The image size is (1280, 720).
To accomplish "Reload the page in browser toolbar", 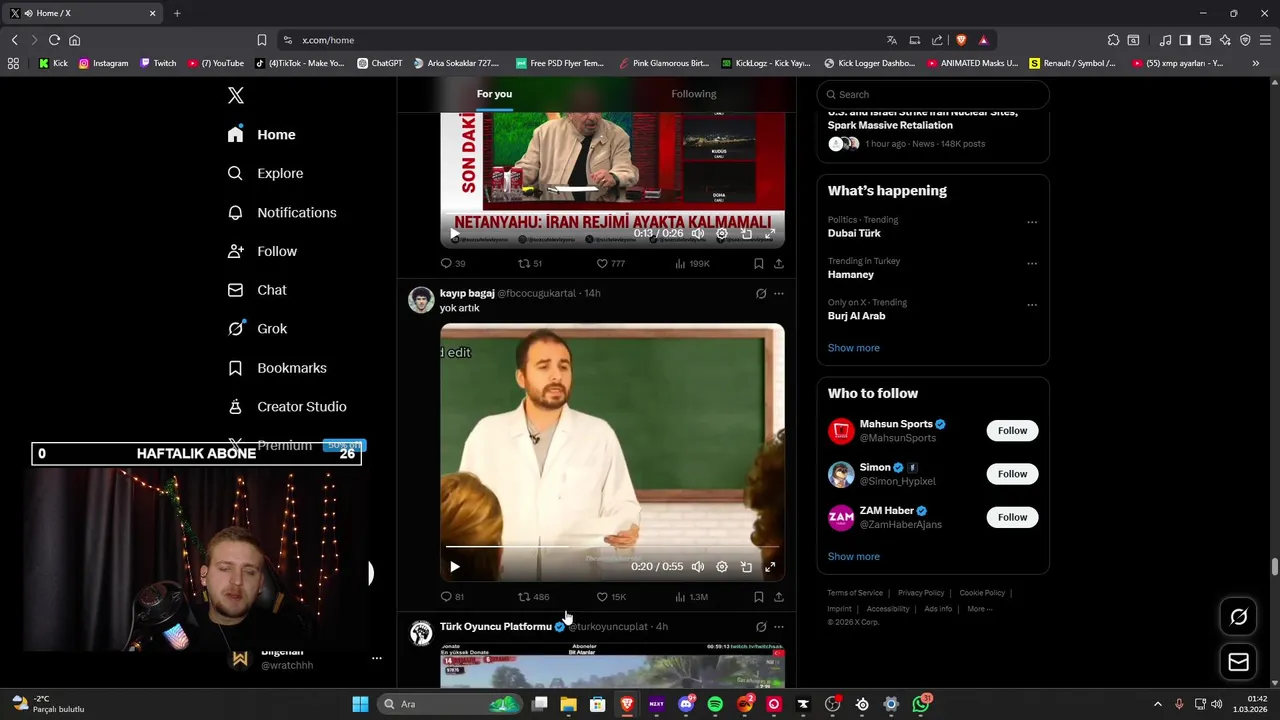I will 54,40.
